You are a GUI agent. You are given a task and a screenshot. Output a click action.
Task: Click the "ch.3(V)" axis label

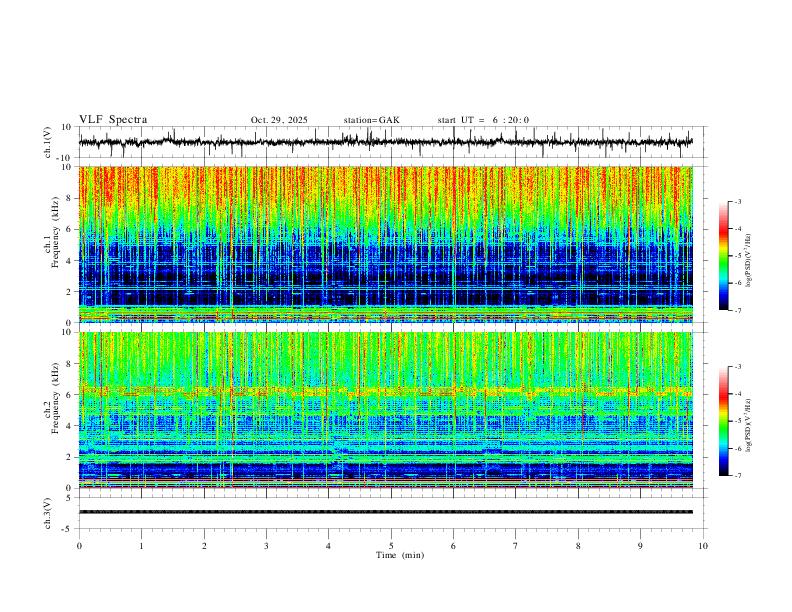(48, 514)
